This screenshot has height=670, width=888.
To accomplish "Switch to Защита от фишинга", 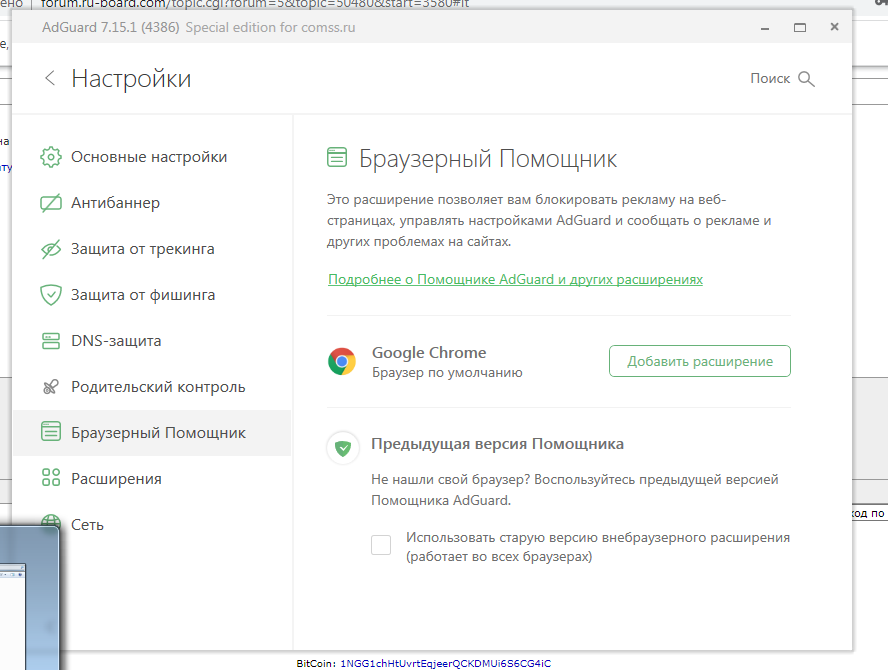I will (x=143, y=295).
